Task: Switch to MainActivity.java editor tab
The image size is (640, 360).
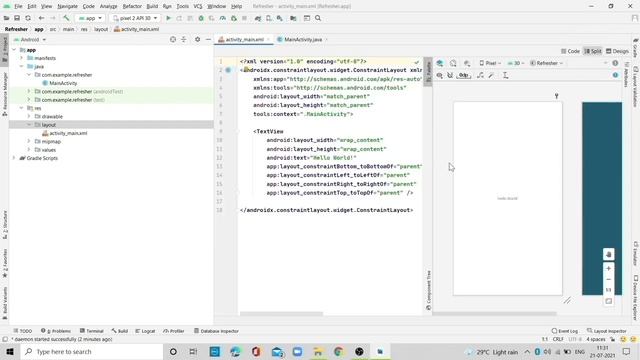Action: click(x=302, y=40)
